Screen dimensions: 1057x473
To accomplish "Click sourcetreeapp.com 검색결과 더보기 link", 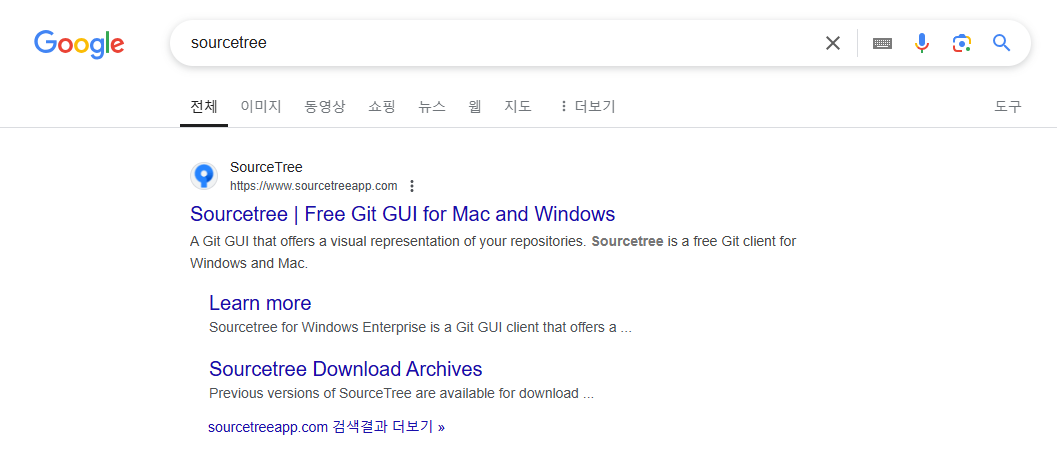I will [x=326, y=427].
